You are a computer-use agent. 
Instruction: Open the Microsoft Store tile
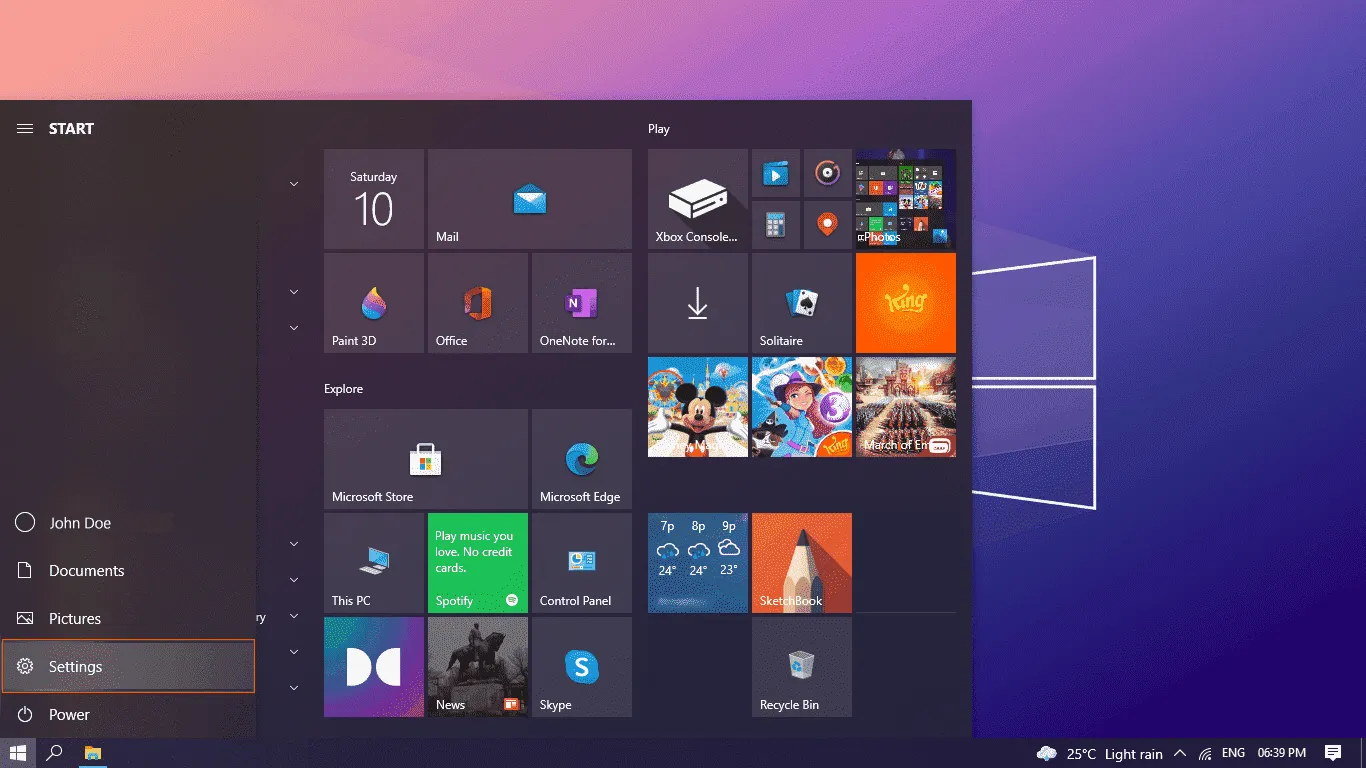(426, 459)
